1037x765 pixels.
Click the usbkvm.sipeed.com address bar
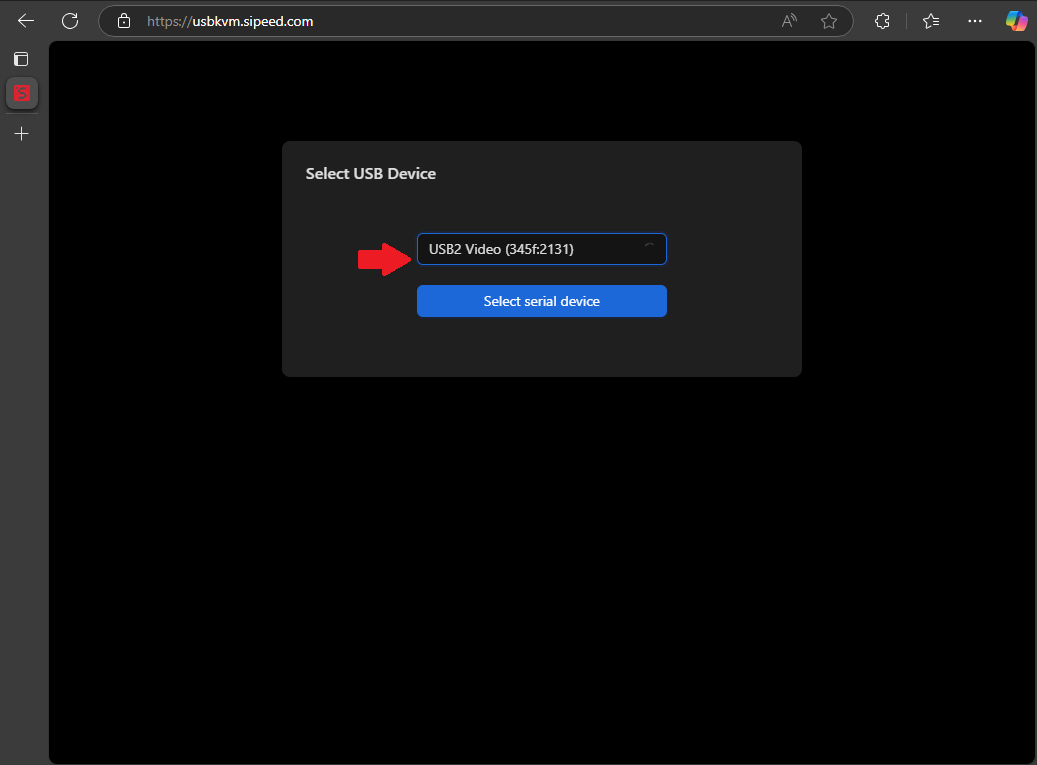(x=476, y=21)
